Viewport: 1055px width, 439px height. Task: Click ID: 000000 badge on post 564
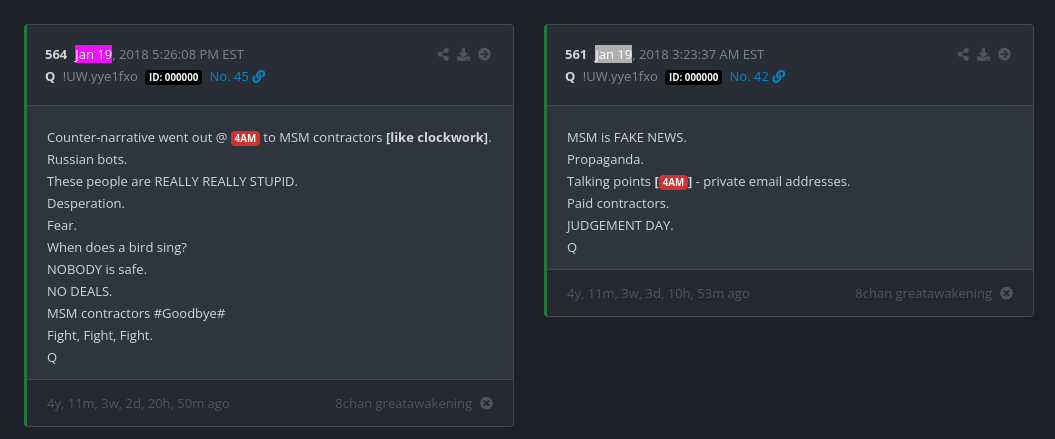tap(174, 77)
